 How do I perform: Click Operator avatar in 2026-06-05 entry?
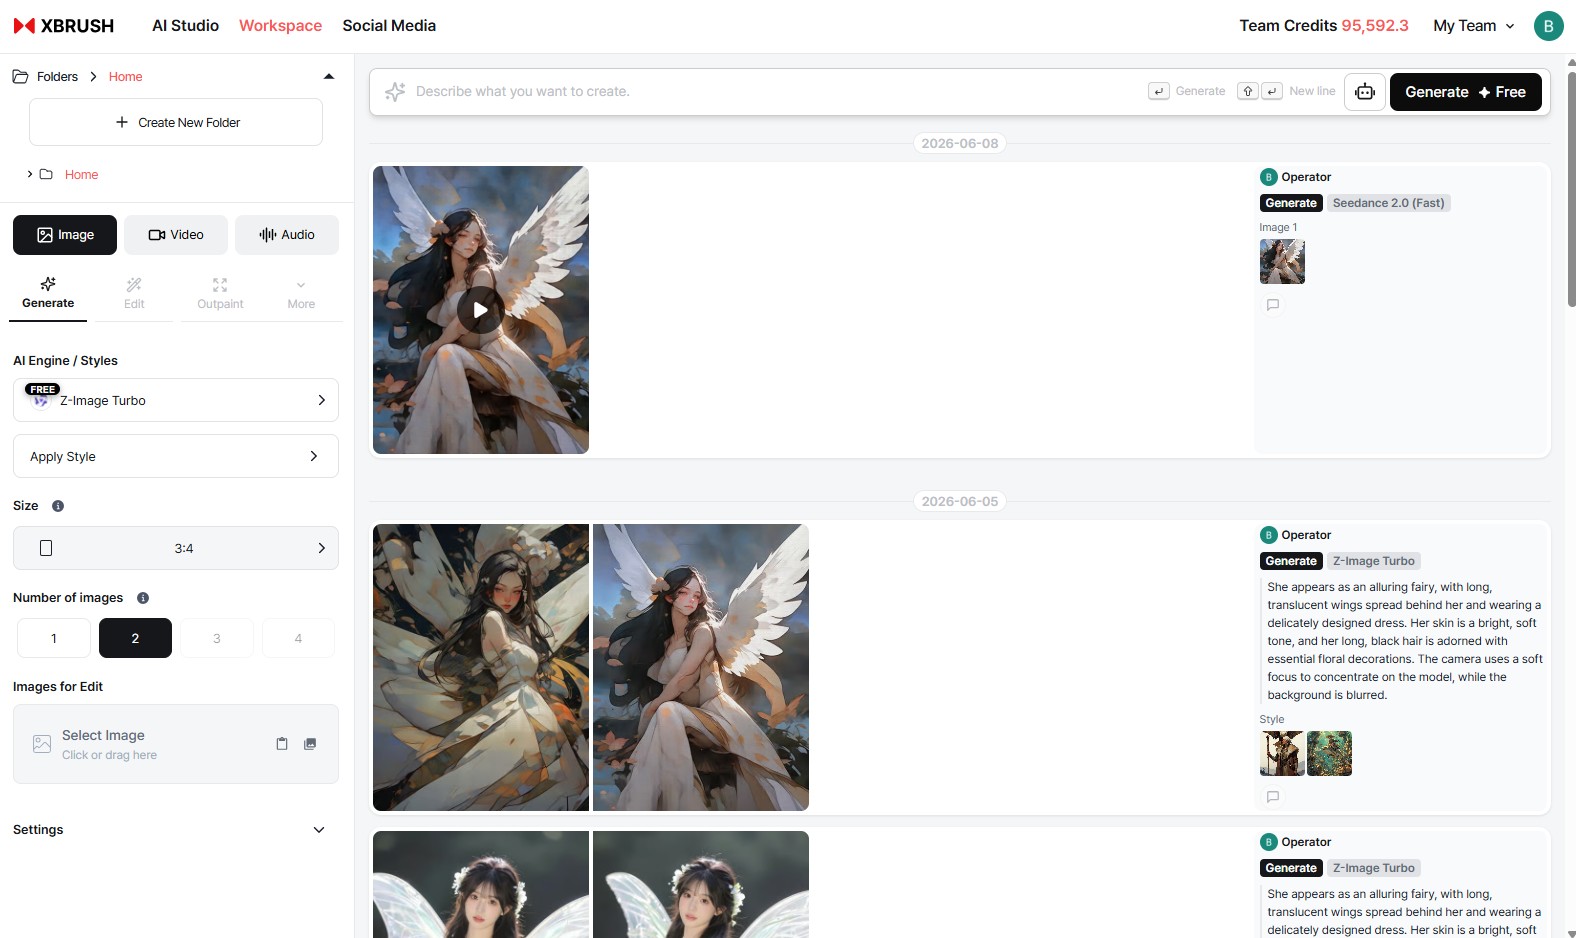click(1268, 535)
